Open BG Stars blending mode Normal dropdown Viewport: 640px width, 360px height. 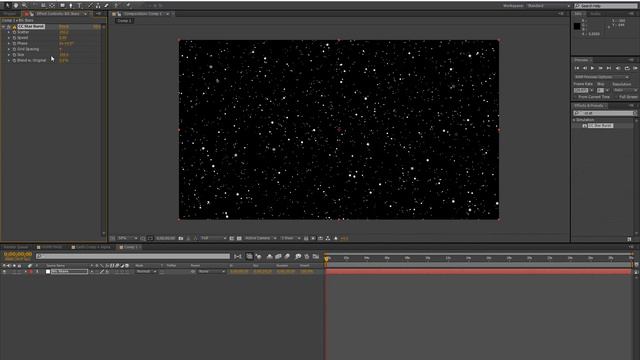coord(146,271)
